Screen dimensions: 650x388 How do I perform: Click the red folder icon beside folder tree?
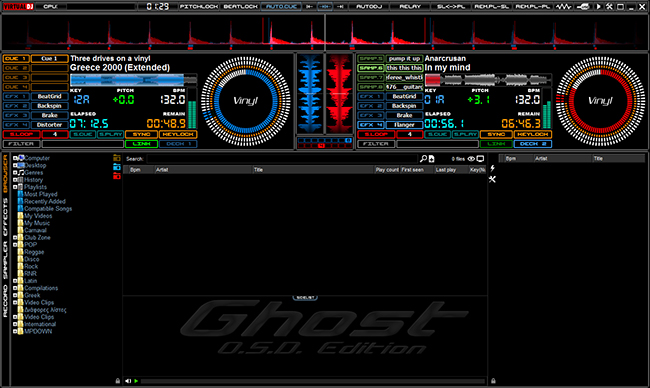click(x=117, y=176)
